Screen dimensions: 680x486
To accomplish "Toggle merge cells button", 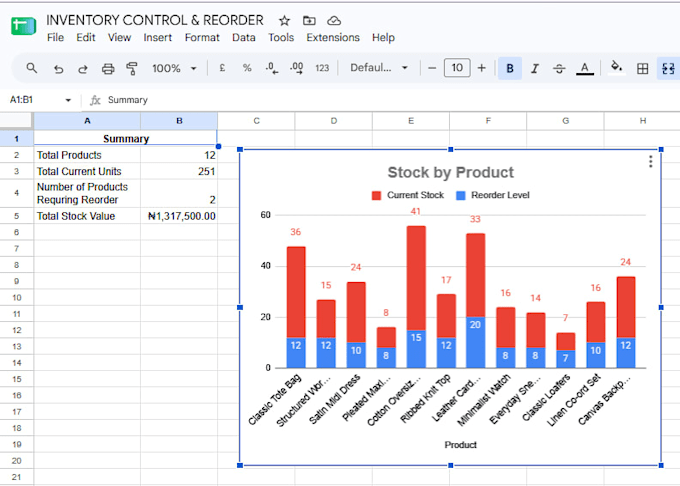I will [668, 68].
